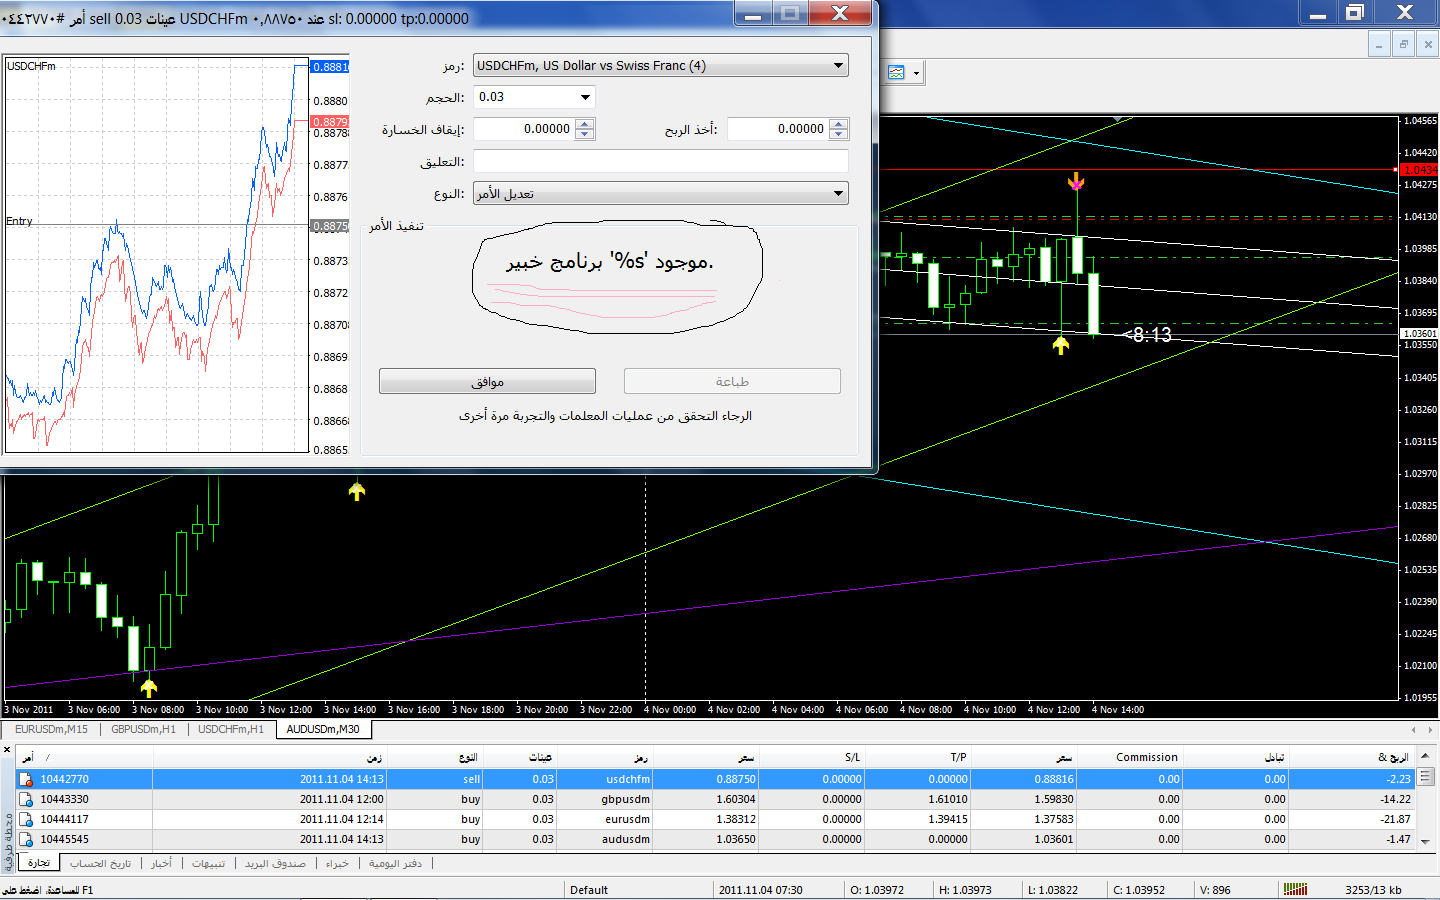Open the account history tab in terminal
Image resolution: width=1440 pixels, height=900 pixels.
point(101,863)
